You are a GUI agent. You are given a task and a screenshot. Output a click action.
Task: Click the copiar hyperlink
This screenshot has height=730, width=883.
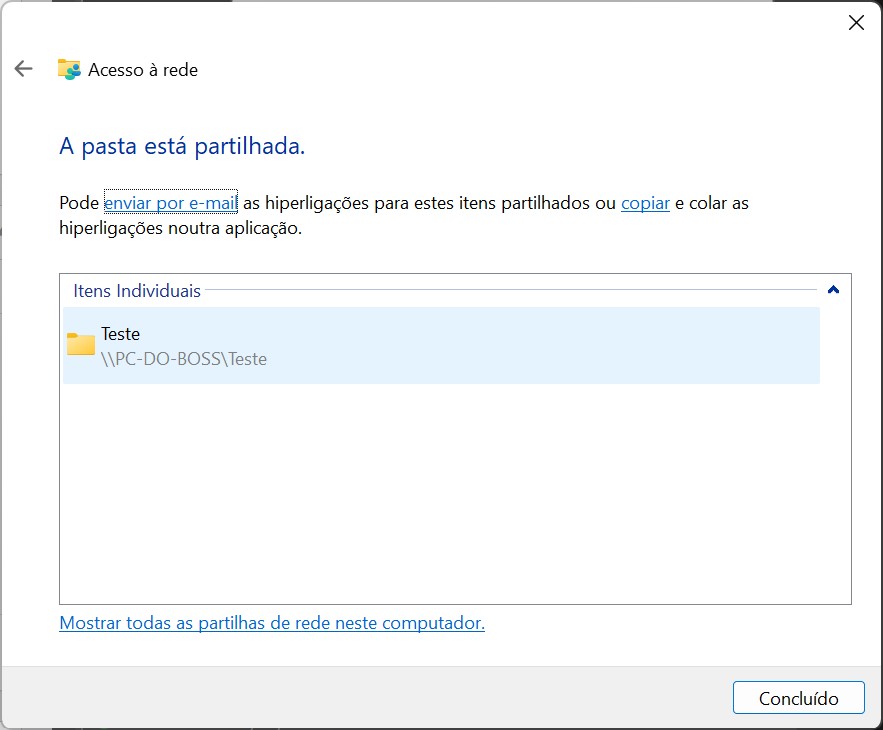tap(645, 203)
